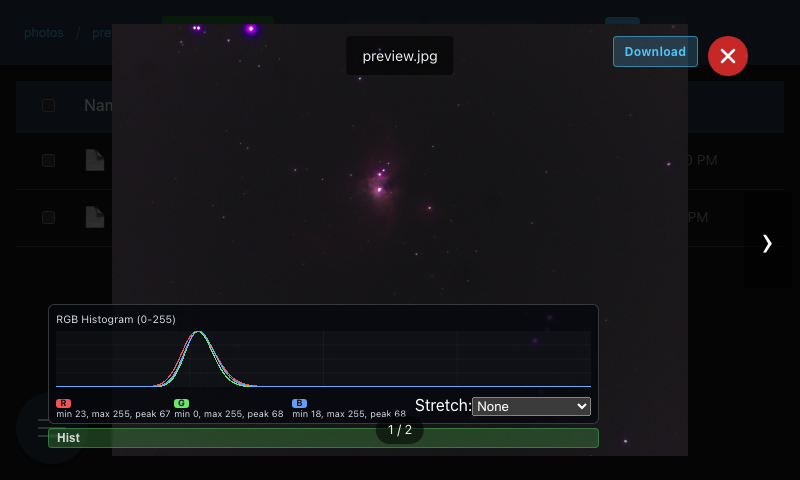
Task: Open the Stretch dropdown set to None
Action: [531, 407]
